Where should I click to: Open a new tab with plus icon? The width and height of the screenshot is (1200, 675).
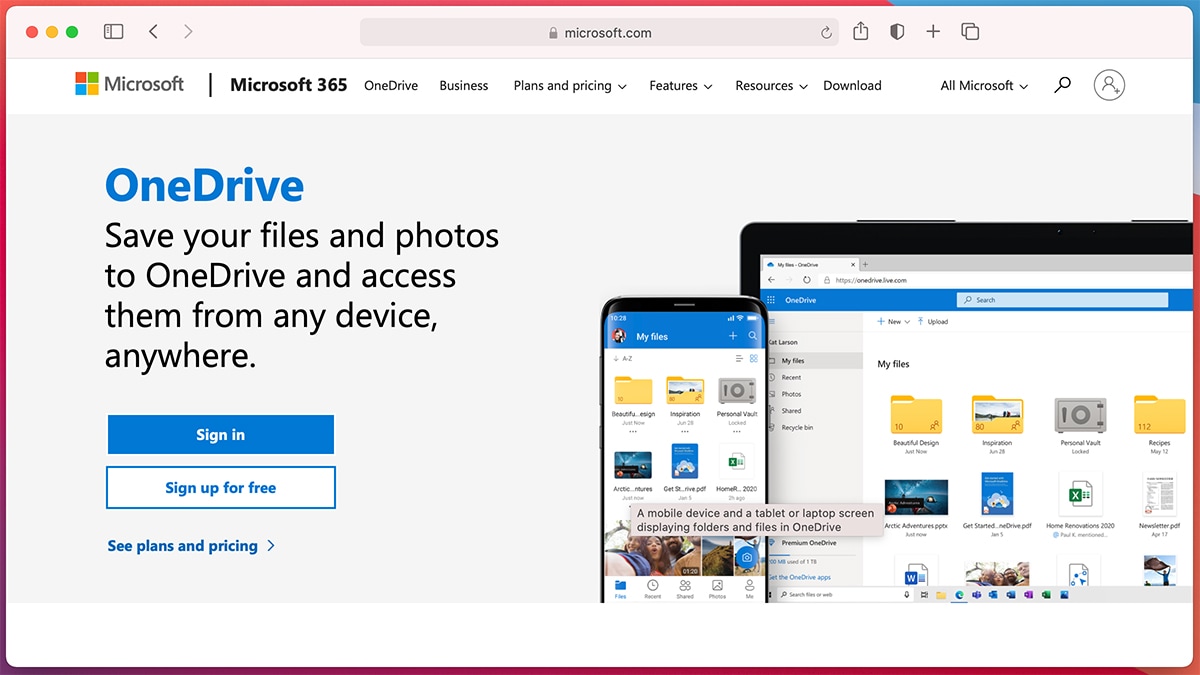click(933, 32)
